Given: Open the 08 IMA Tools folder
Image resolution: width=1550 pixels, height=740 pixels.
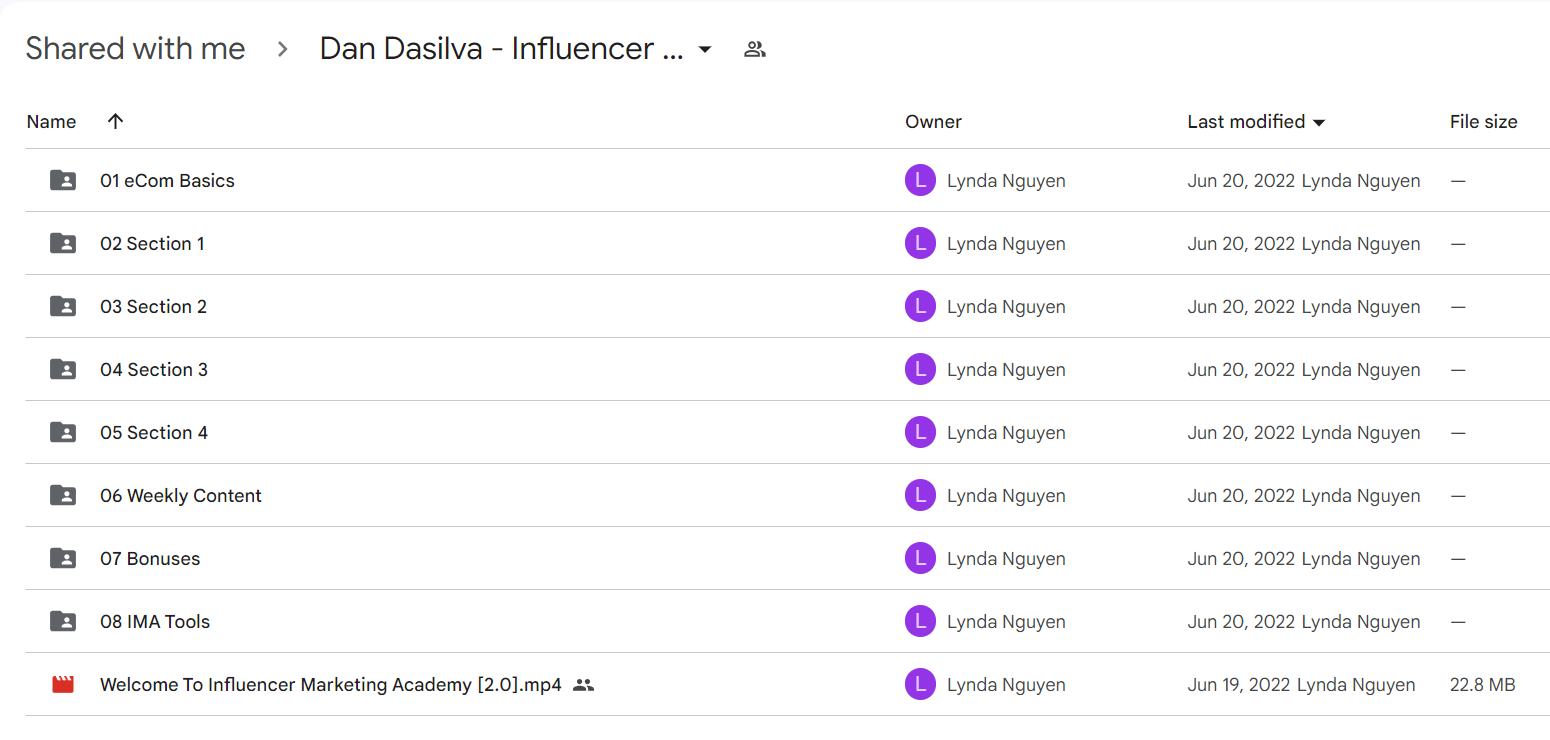Looking at the screenshot, I should tap(155, 622).
